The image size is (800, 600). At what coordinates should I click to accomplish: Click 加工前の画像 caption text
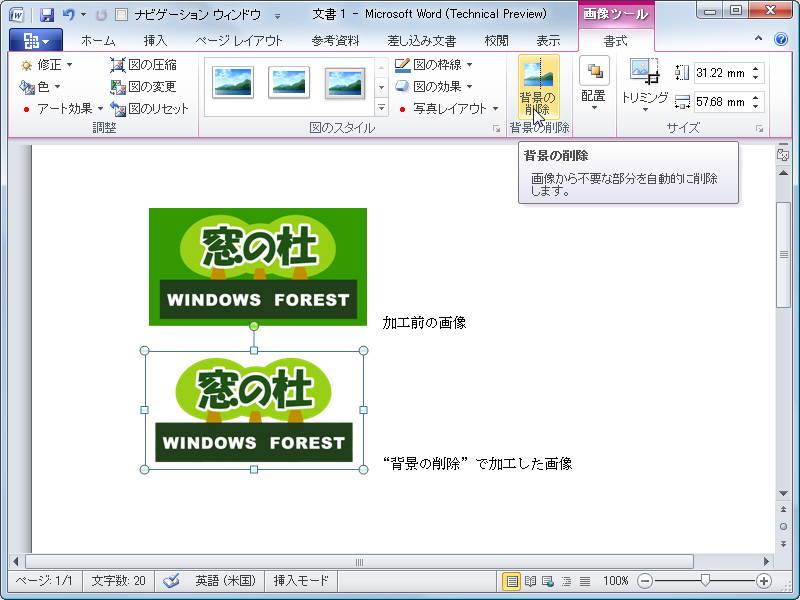[424, 322]
